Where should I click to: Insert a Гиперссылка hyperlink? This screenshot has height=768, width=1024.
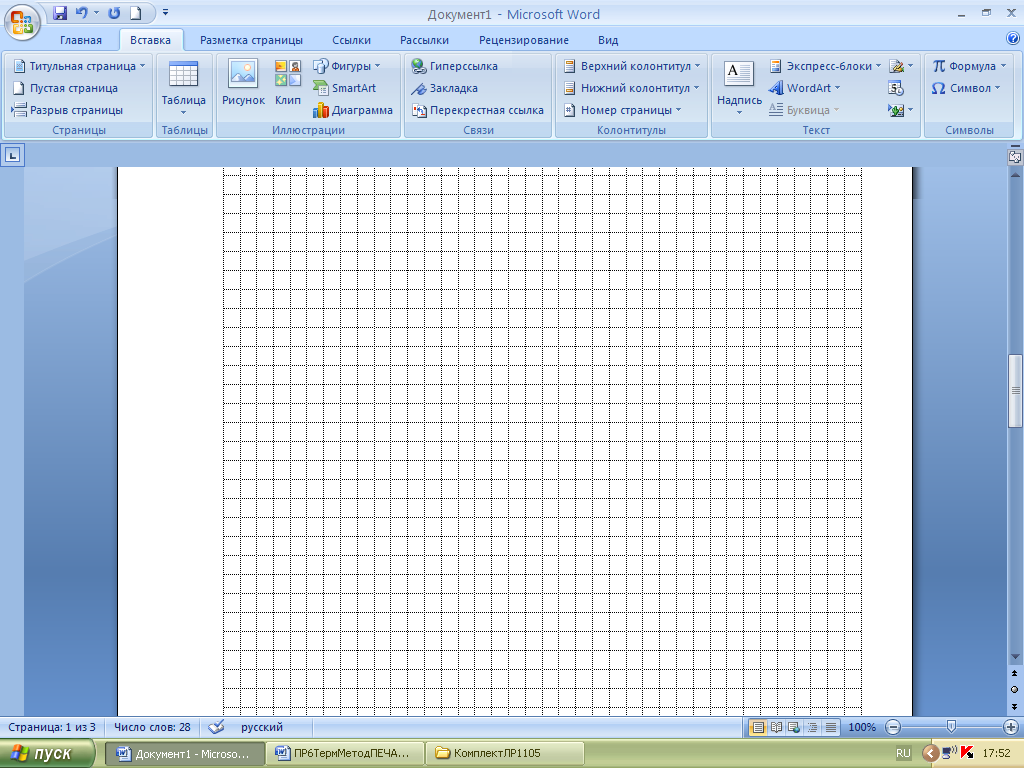tap(455, 66)
